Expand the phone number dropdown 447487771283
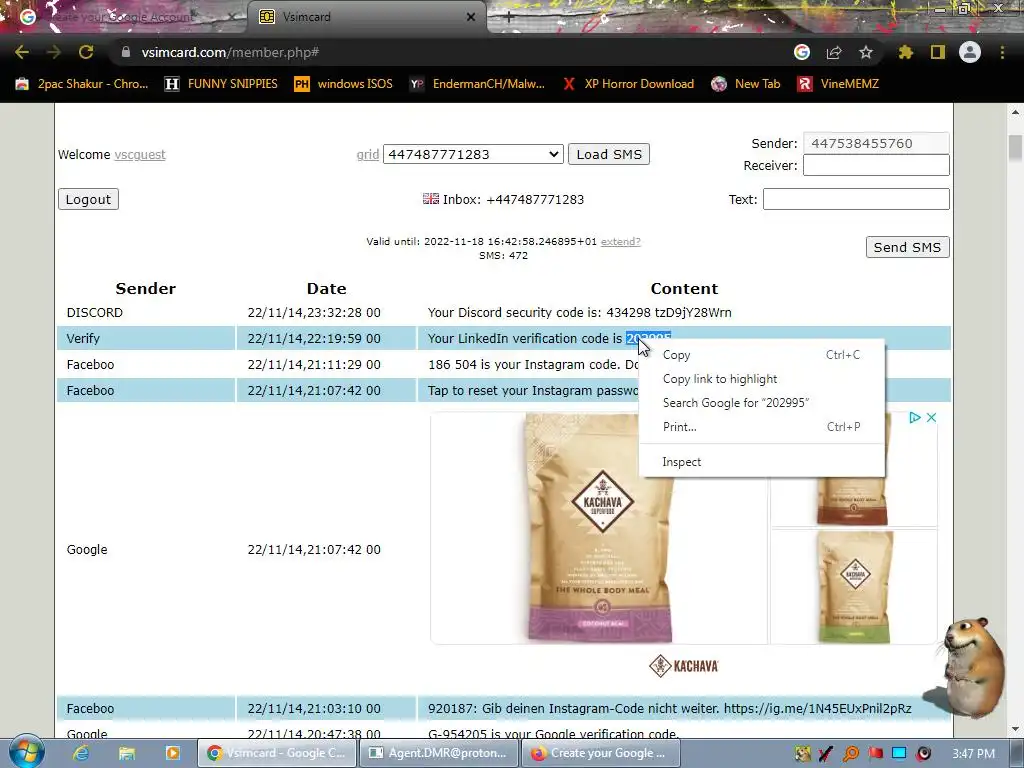The width and height of the screenshot is (1024, 768). [473, 154]
